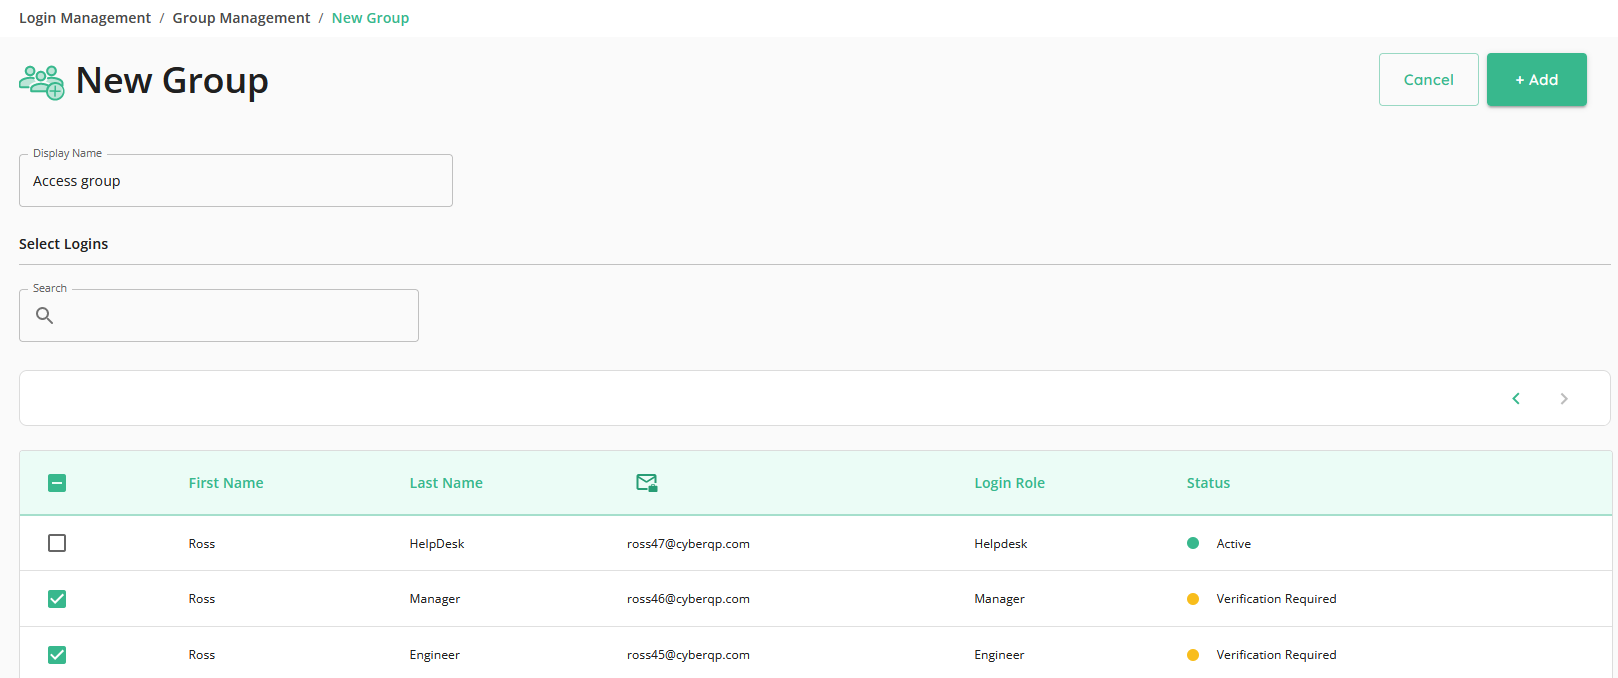Screen dimensions: 1618x678
Task: Click Engineer login role cell
Action: point(1000,655)
